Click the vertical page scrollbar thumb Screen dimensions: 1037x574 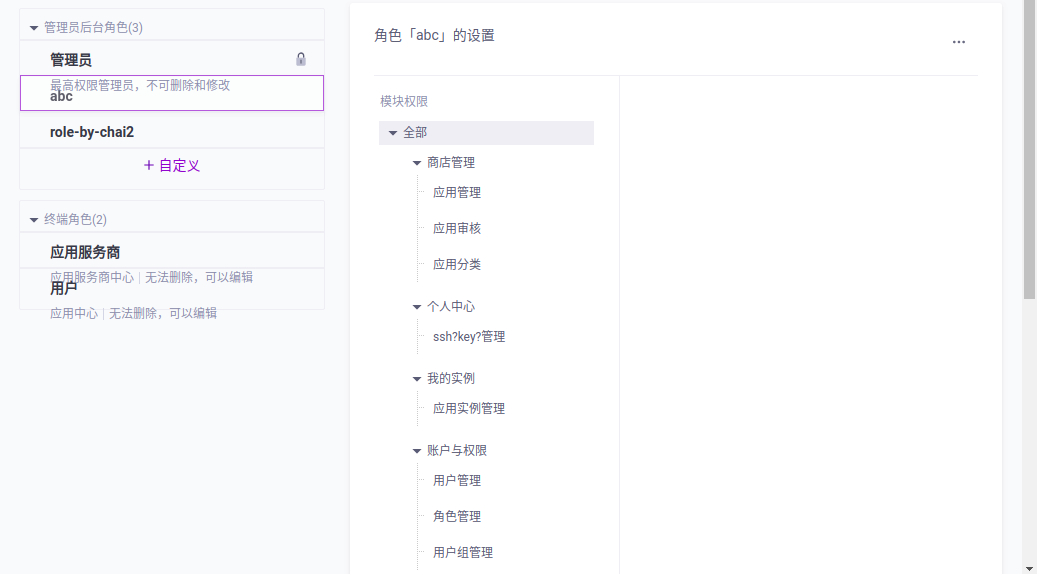[1030, 149]
